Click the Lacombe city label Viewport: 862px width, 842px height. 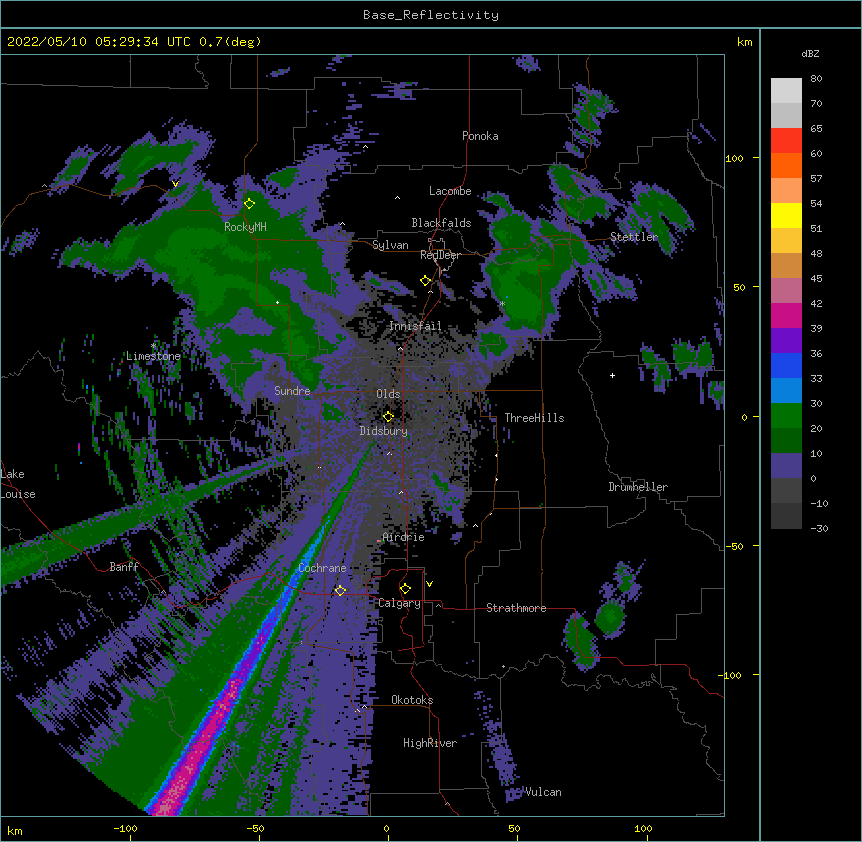pos(450,191)
